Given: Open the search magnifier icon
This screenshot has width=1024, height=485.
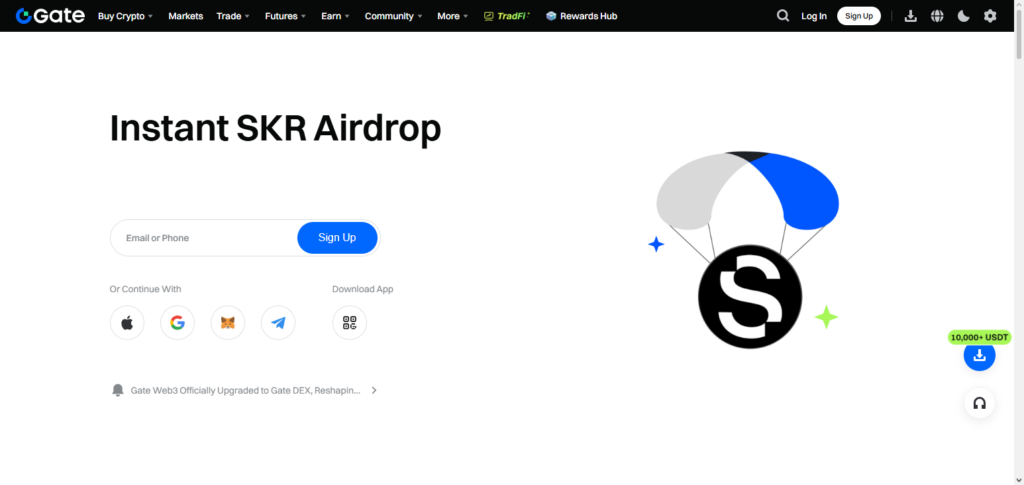Looking at the screenshot, I should 783,16.
